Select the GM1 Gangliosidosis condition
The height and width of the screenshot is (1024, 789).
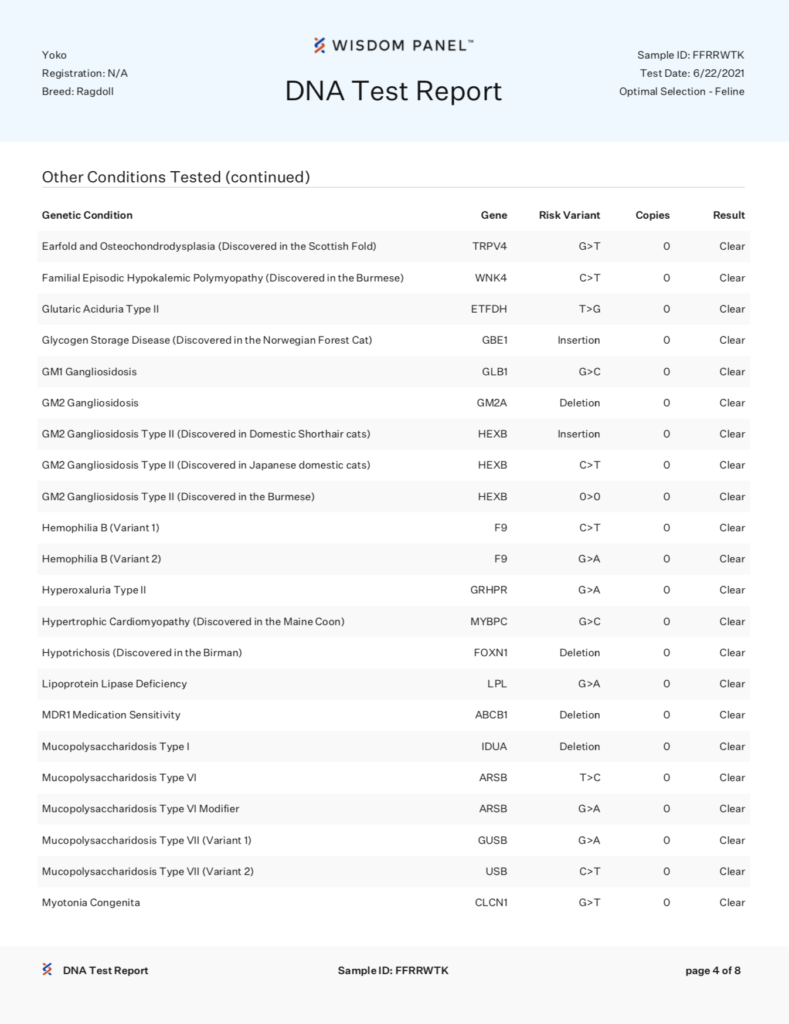pyautogui.click(x=89, y=372)
